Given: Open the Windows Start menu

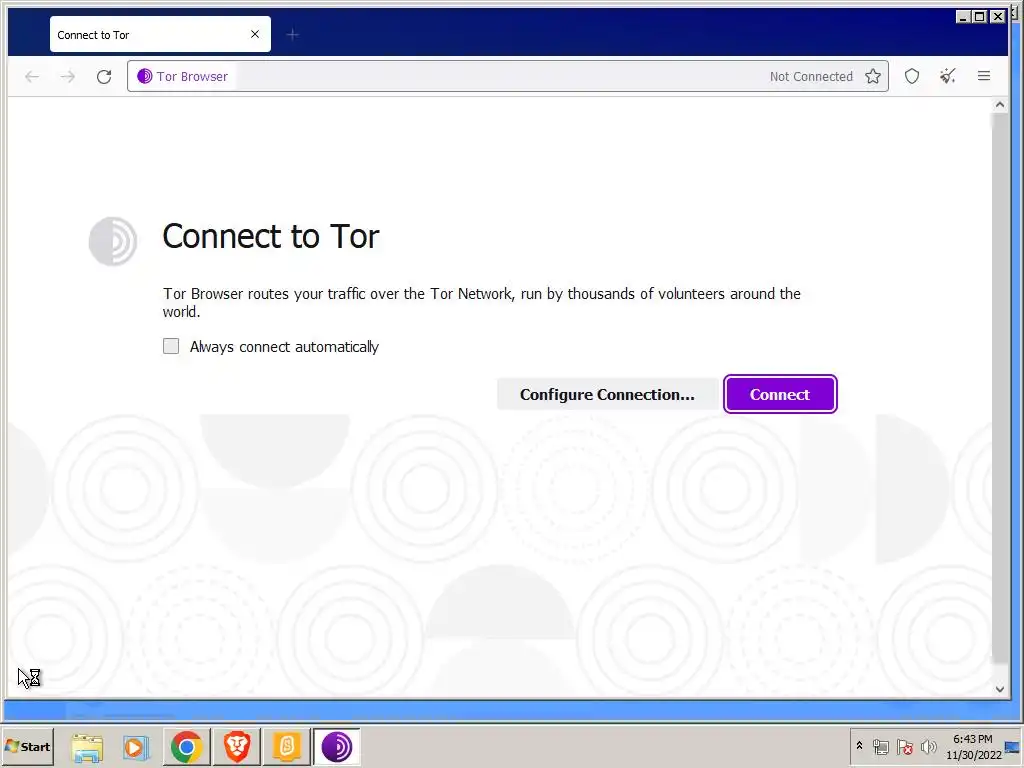Looking at the screenshot, I should pyautogui.click(x=27, y=746).
